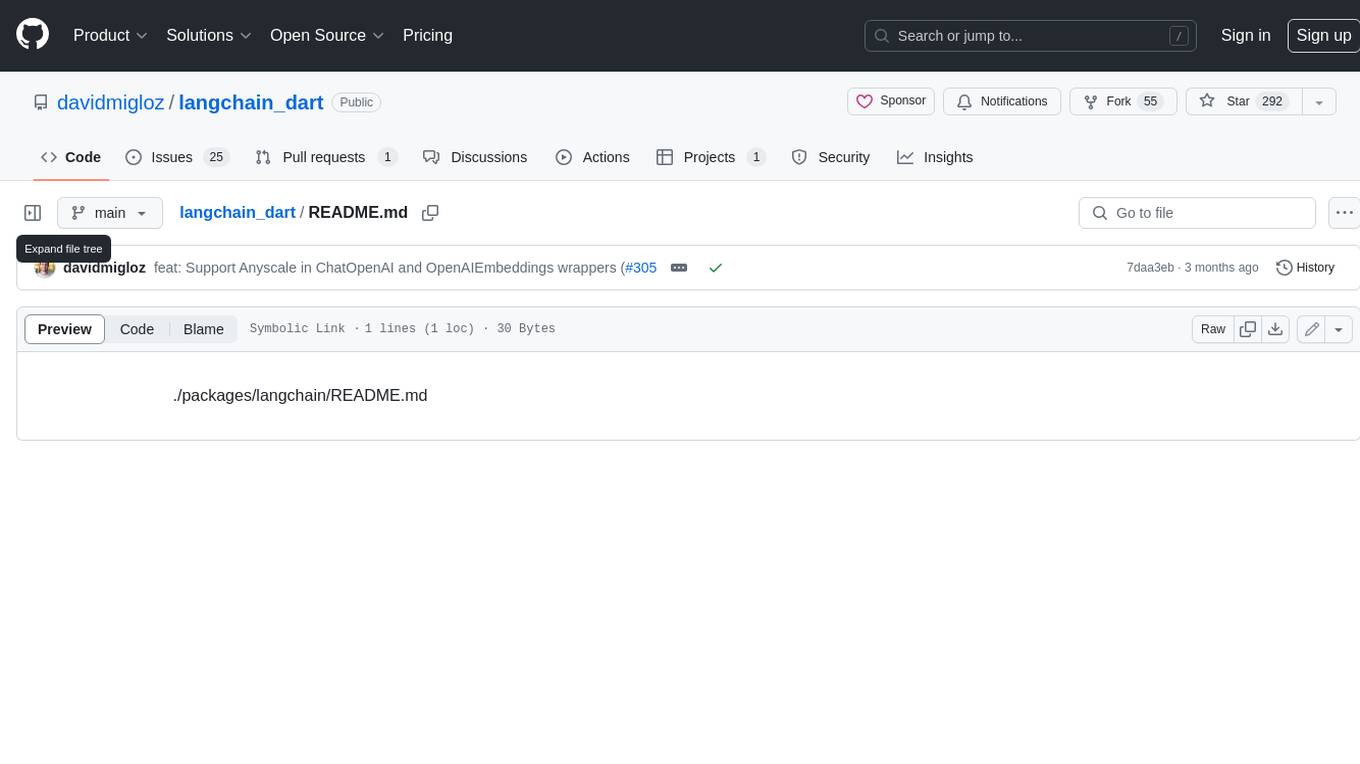The width and height of the screenshot is (1360, 764).
Task: Open the star lists dropdown arrow
Action: pyautogui.click(x=1319, y=101)
